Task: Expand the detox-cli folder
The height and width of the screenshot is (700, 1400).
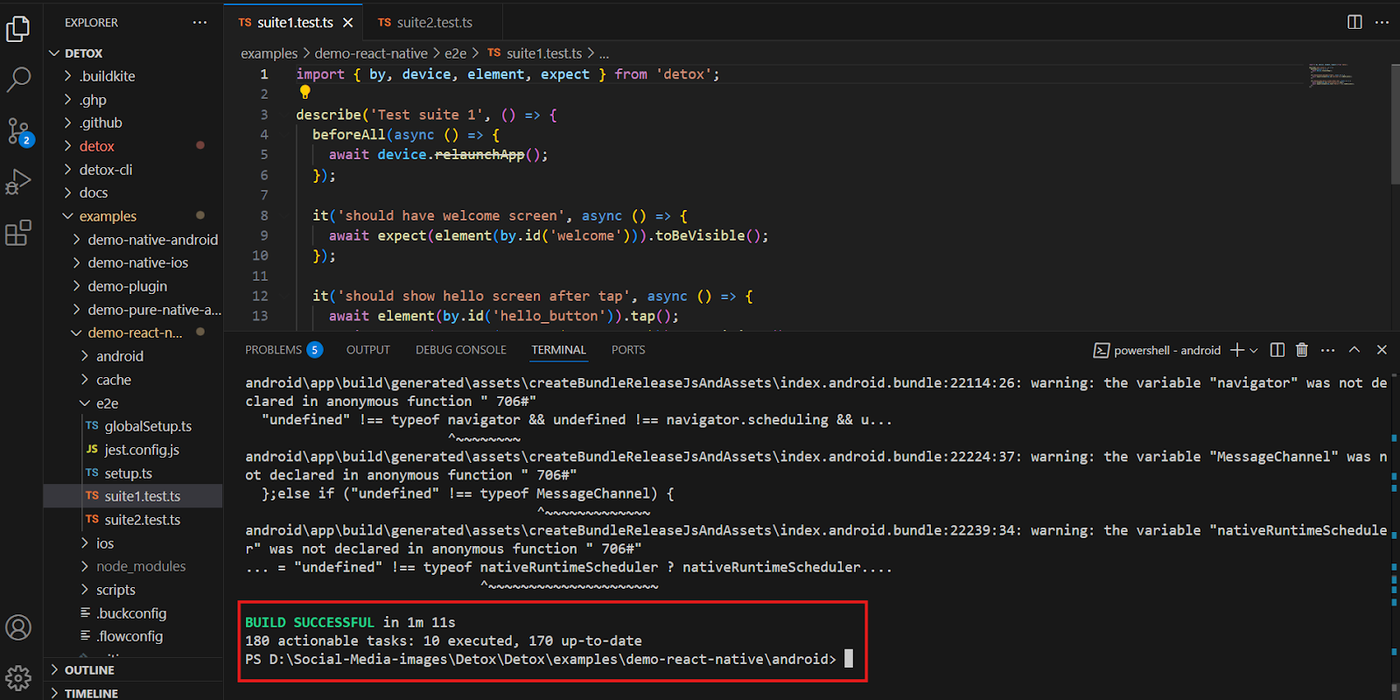Action: pos(133,169)
